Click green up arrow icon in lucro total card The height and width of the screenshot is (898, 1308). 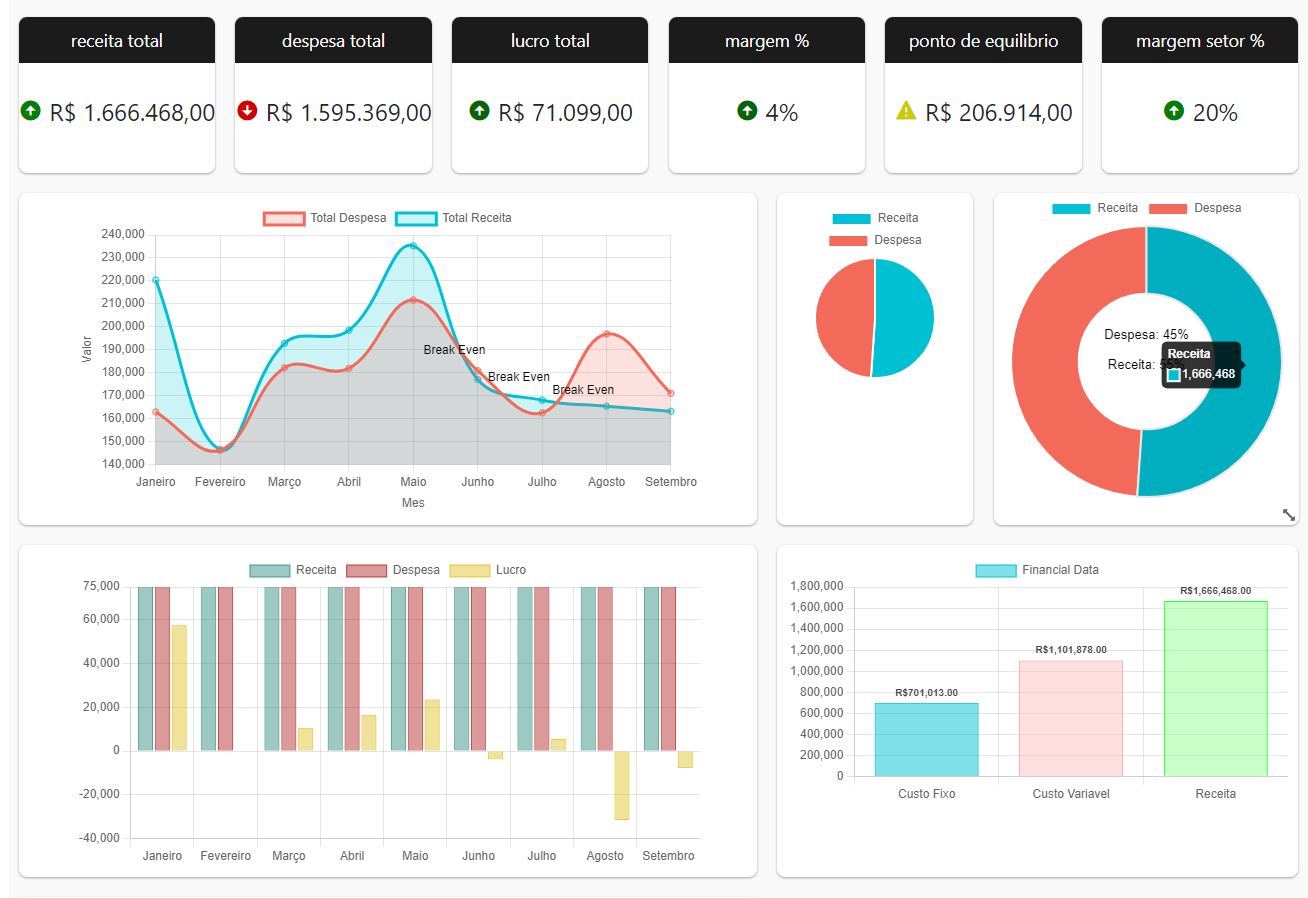(x=479, y=110)
